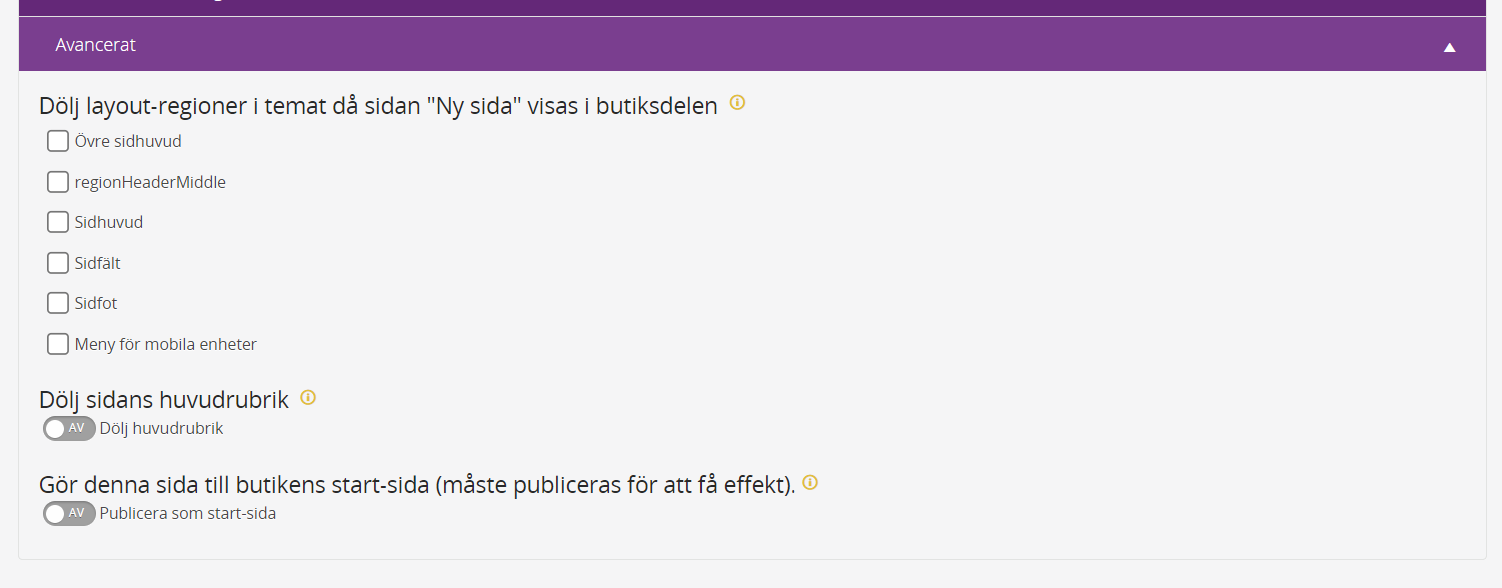Check the Övre sidhuvud checkbox

pyautogui.click(x=58, y=141)
